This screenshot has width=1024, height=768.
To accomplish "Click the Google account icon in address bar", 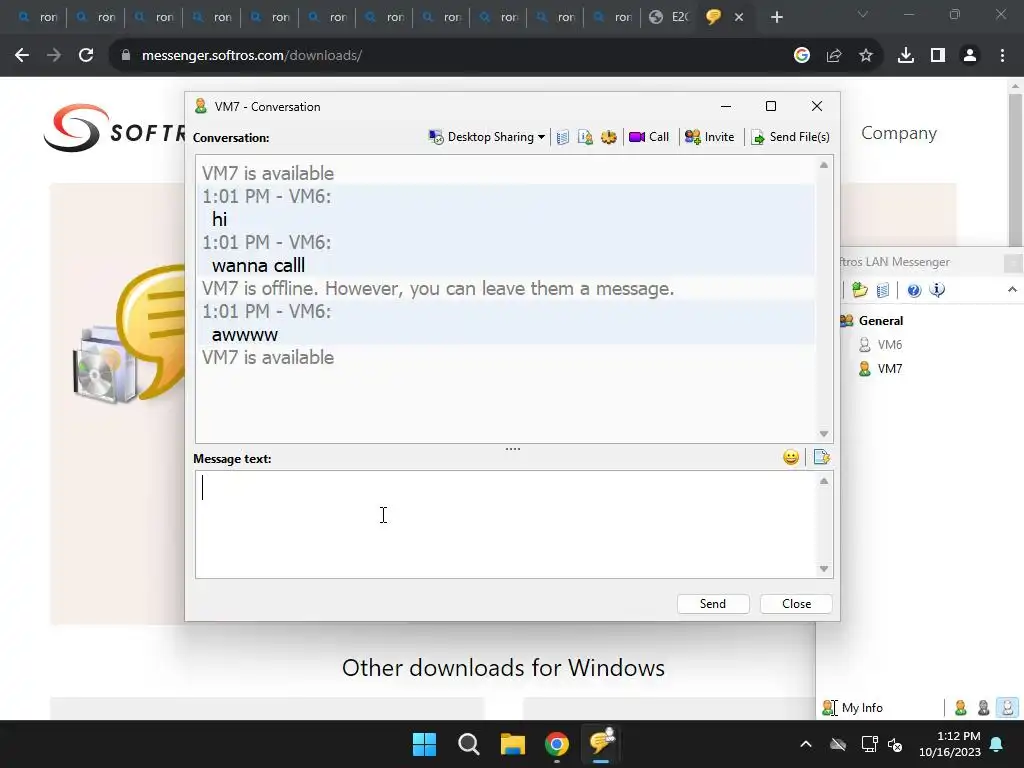I will (x=802, y=56).
